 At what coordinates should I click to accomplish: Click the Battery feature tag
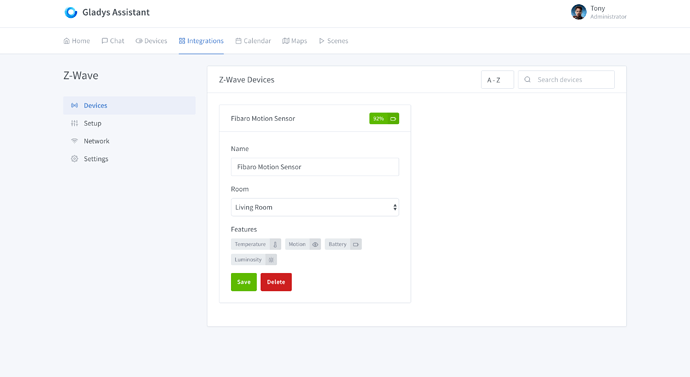(343, 244)
